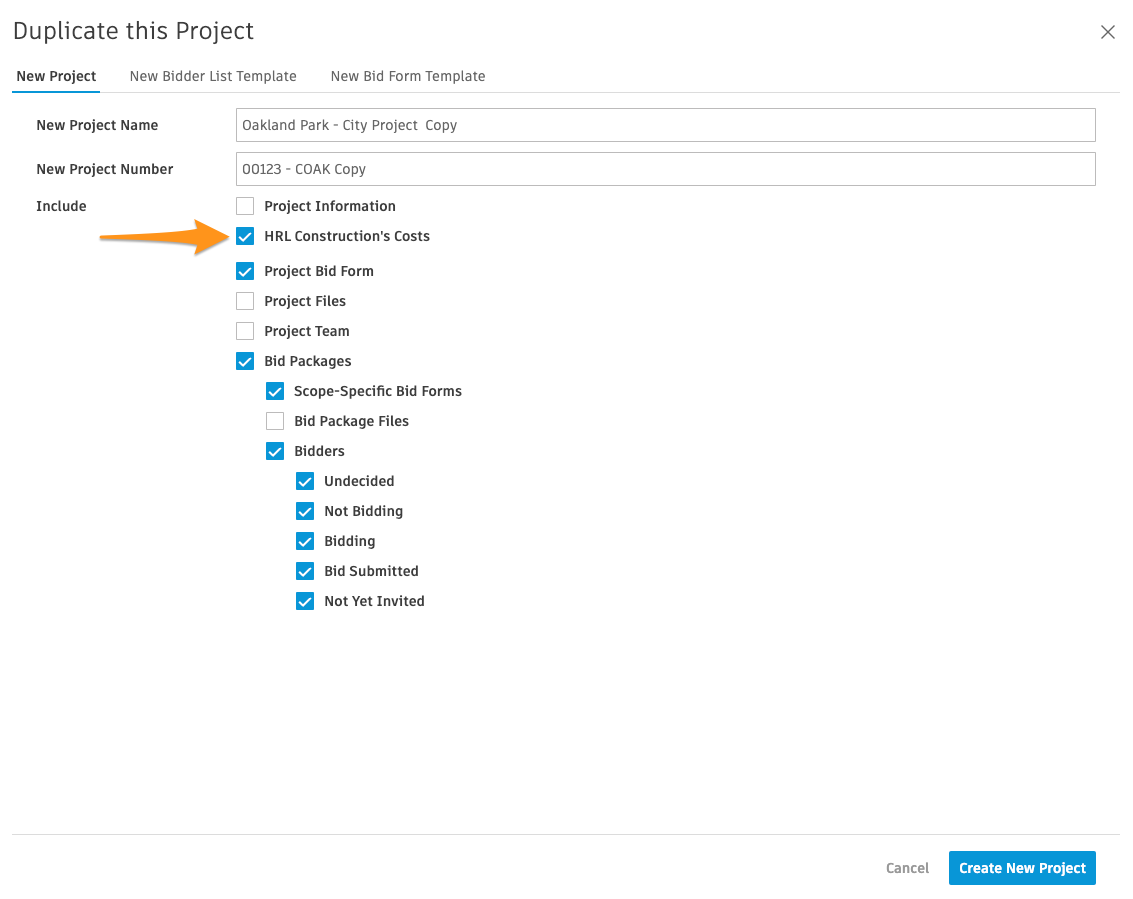This screenshot has width=1133, height=899.
Task: Click the 'Project Team' label text
Action: (x=306, y=331)
